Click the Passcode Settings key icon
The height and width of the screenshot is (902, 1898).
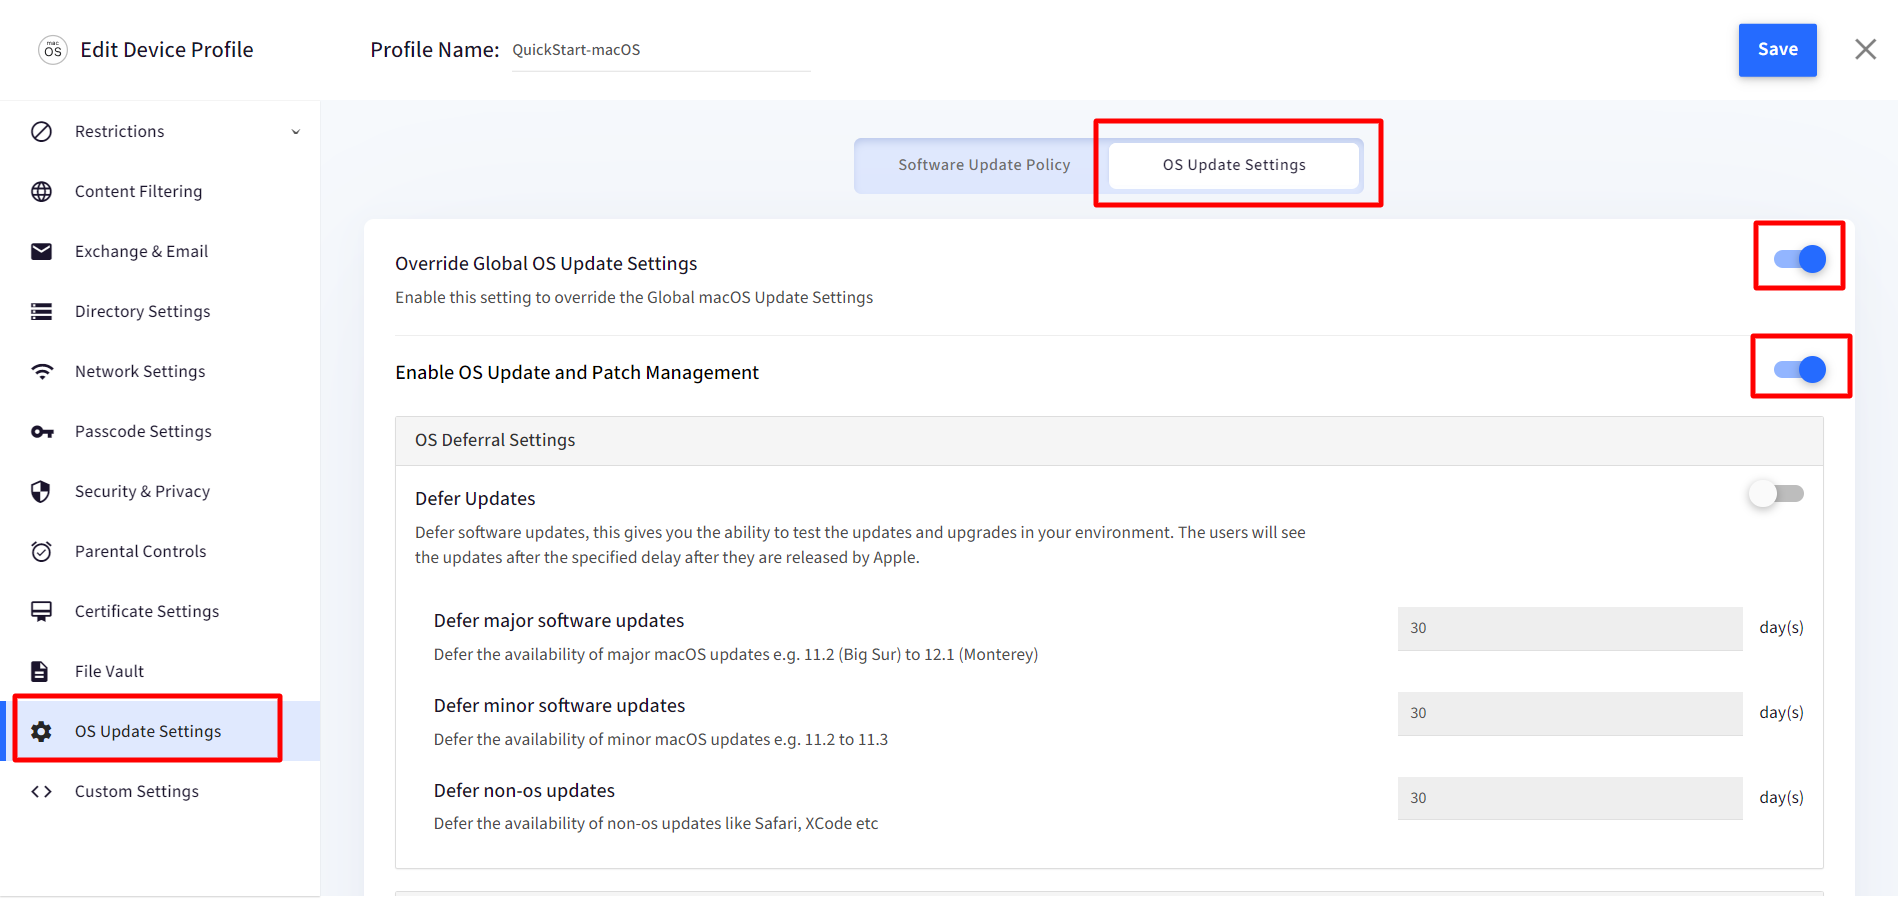pos(41,431)
